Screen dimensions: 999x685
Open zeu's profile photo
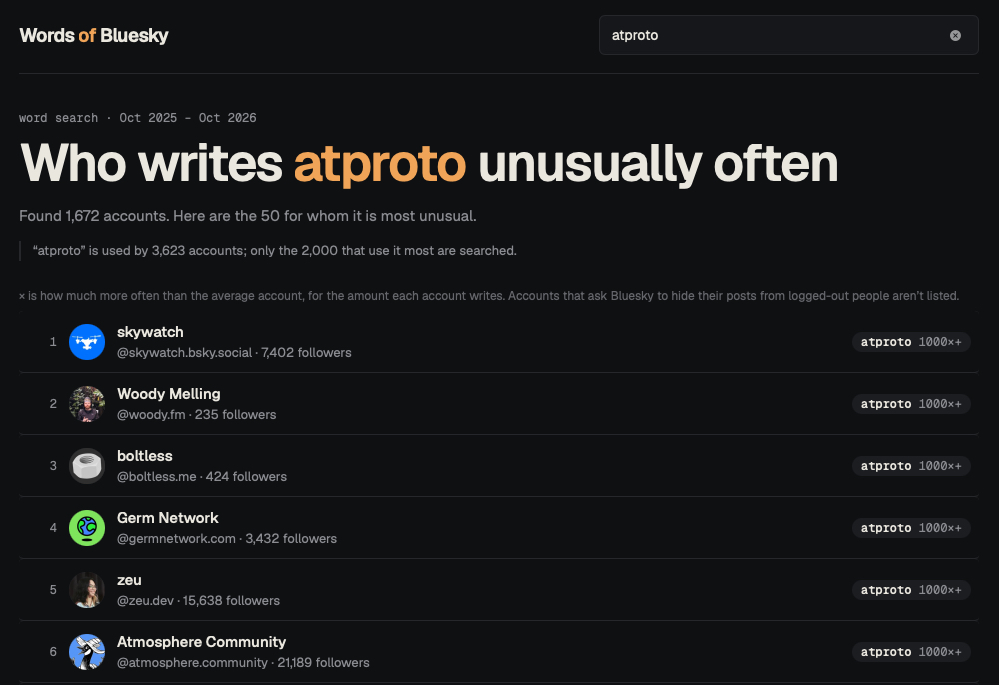point(87,590)
